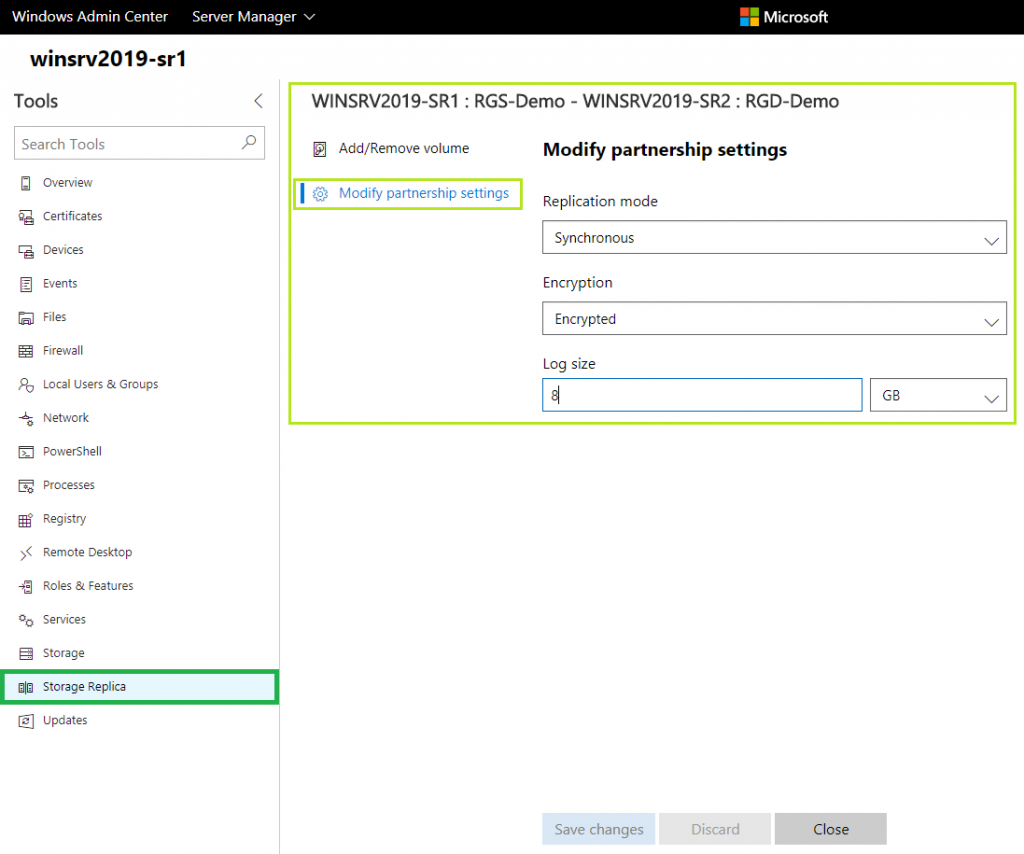This screenshot has height=854, width=1024.
Task: Select the Certificates sidebar icon
Action: pyautogui.click(x=25, y=216)
